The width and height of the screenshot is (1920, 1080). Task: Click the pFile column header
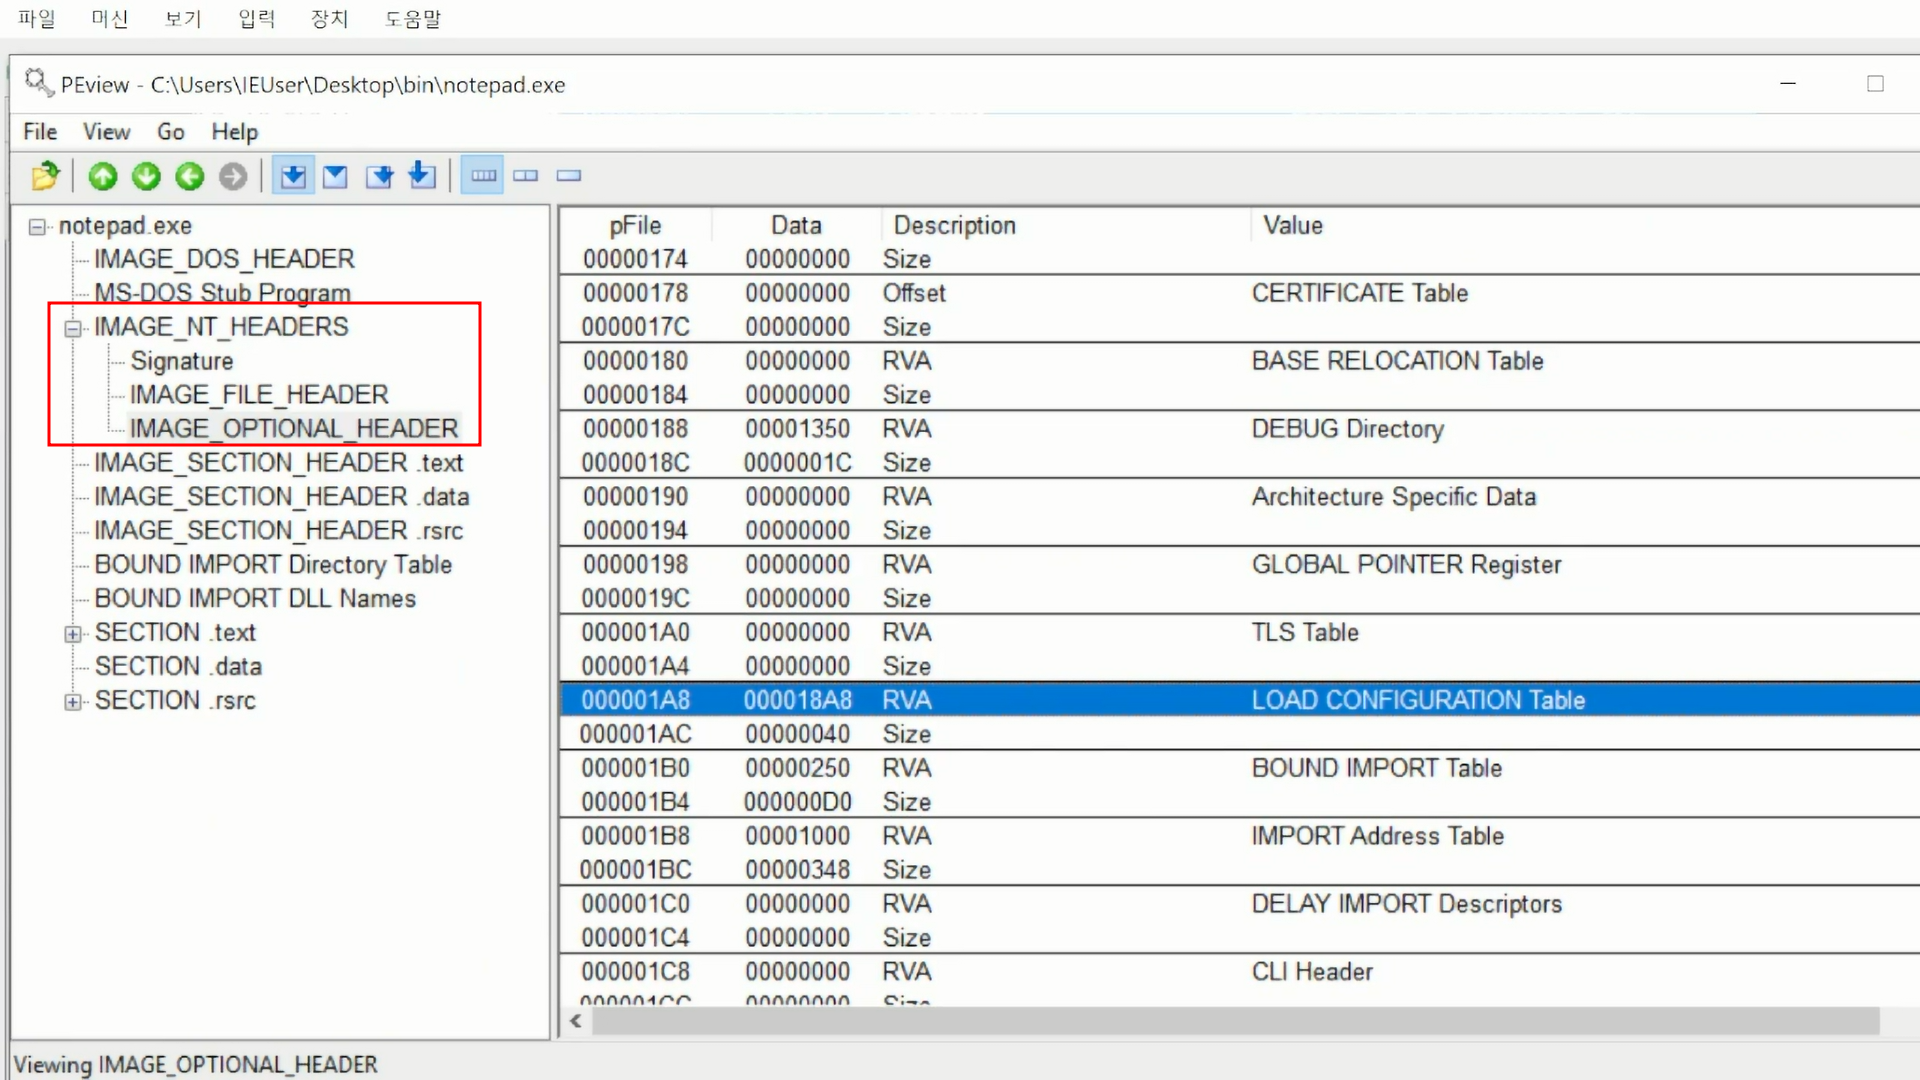tap(635, 225)
